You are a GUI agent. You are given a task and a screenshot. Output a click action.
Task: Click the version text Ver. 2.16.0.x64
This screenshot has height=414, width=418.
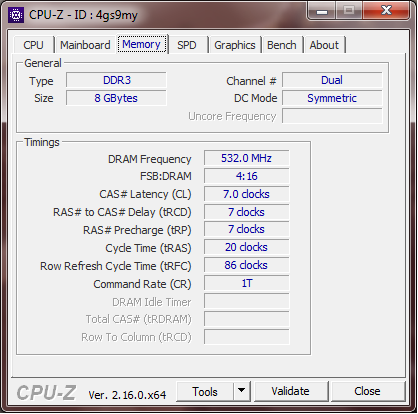point(127,395)
